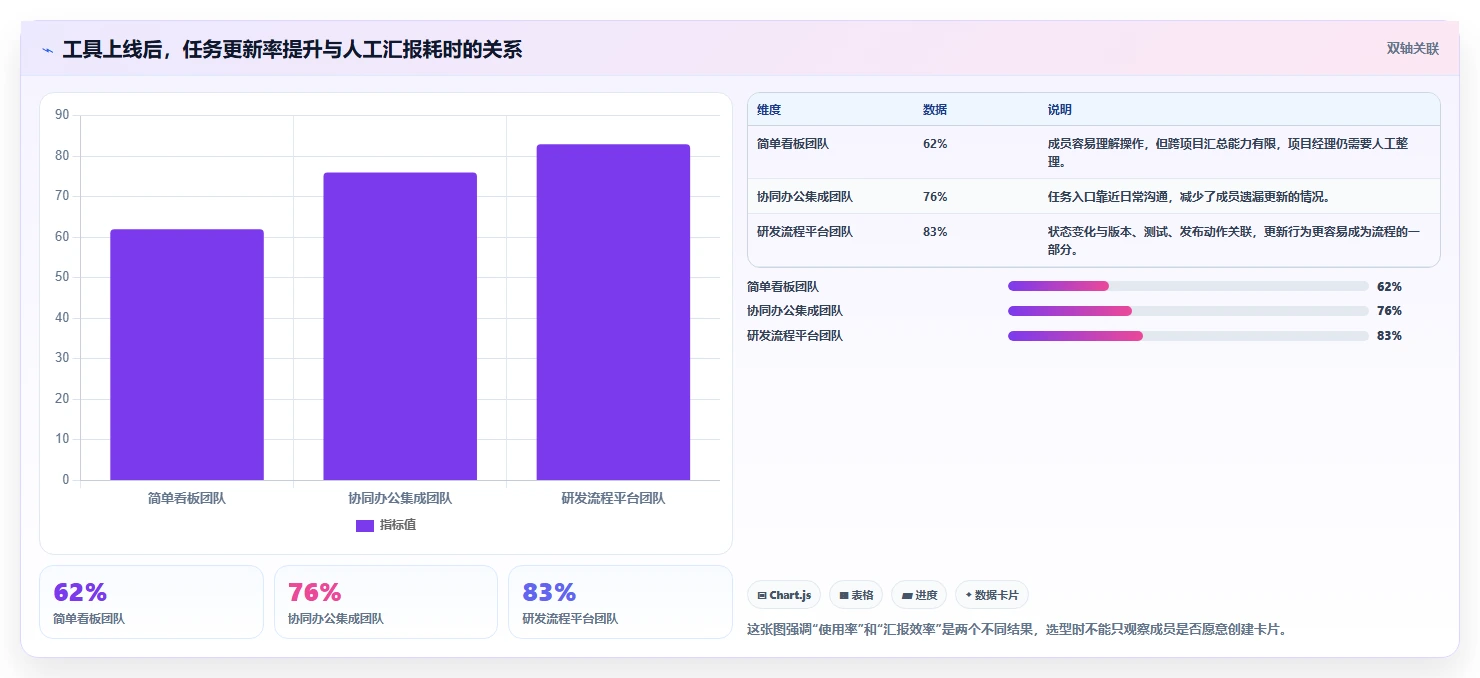Click the 76% cell in the table
1480x678 pixels.
(x=935, y=197)
